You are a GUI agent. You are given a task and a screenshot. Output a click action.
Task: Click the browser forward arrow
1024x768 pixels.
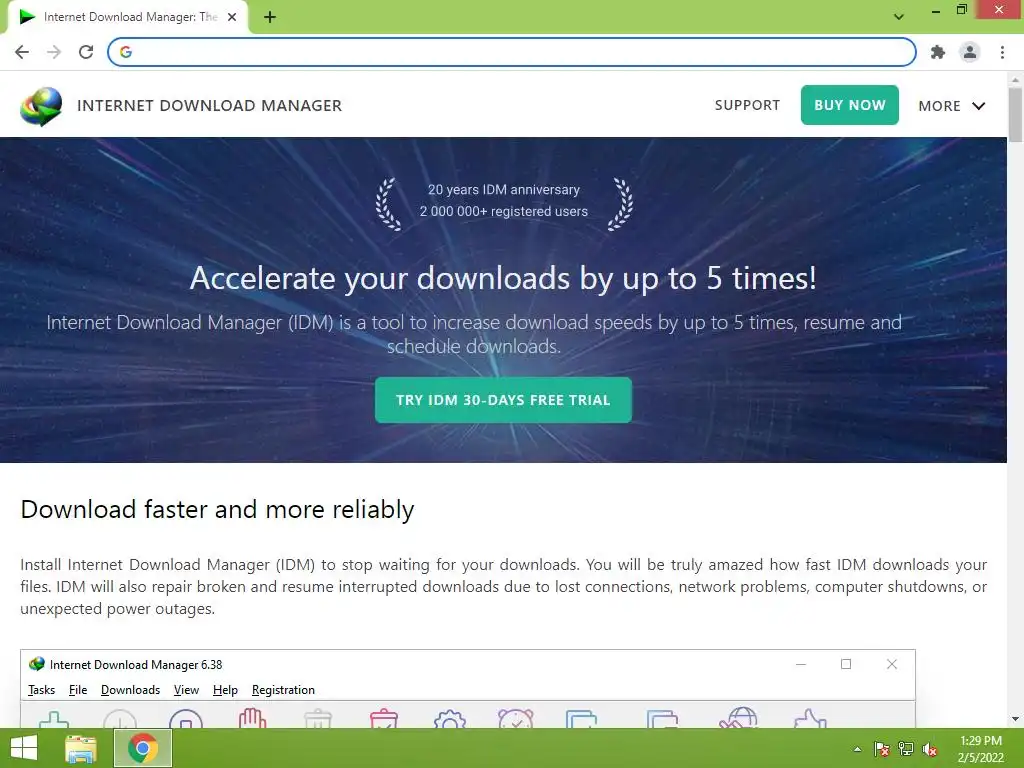point(54,52)
